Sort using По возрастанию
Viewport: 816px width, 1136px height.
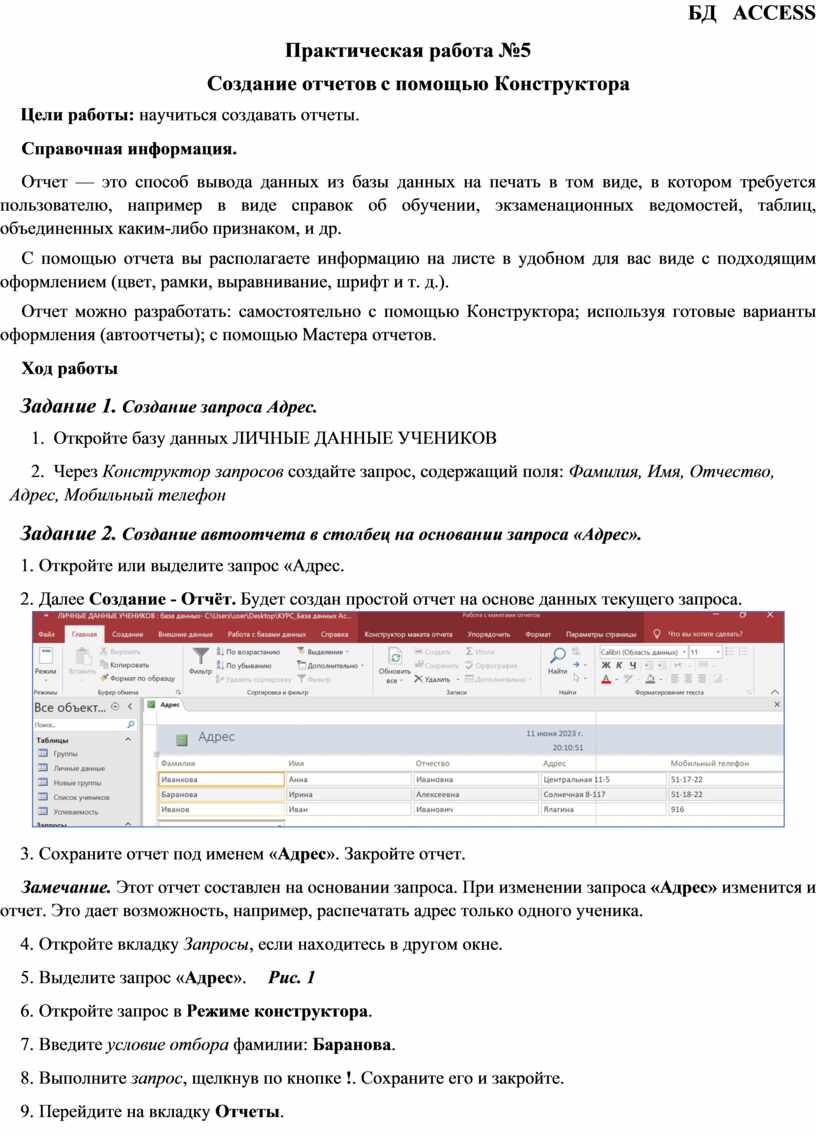tap(248, 652)
